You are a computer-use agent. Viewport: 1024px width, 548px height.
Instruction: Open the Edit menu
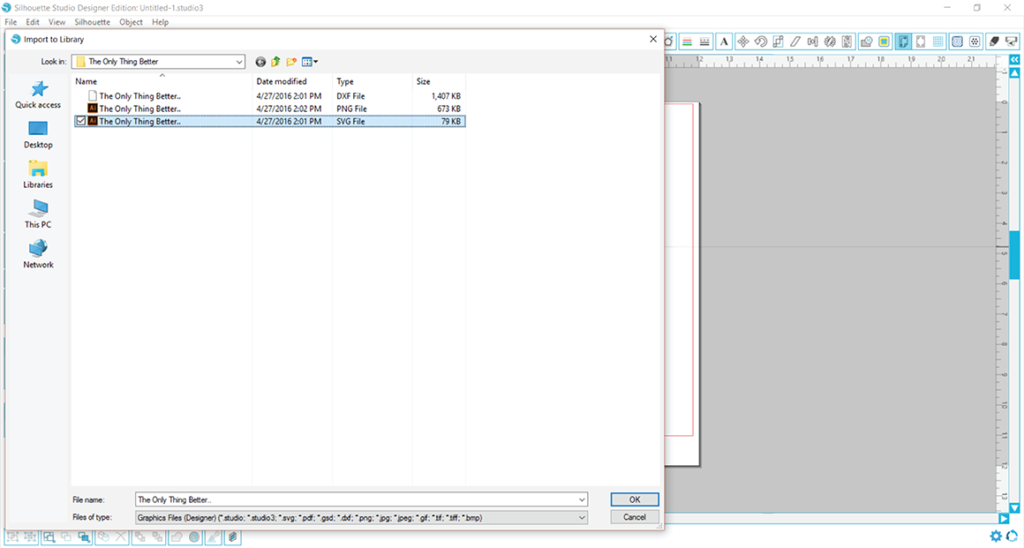tap(33, 22)
